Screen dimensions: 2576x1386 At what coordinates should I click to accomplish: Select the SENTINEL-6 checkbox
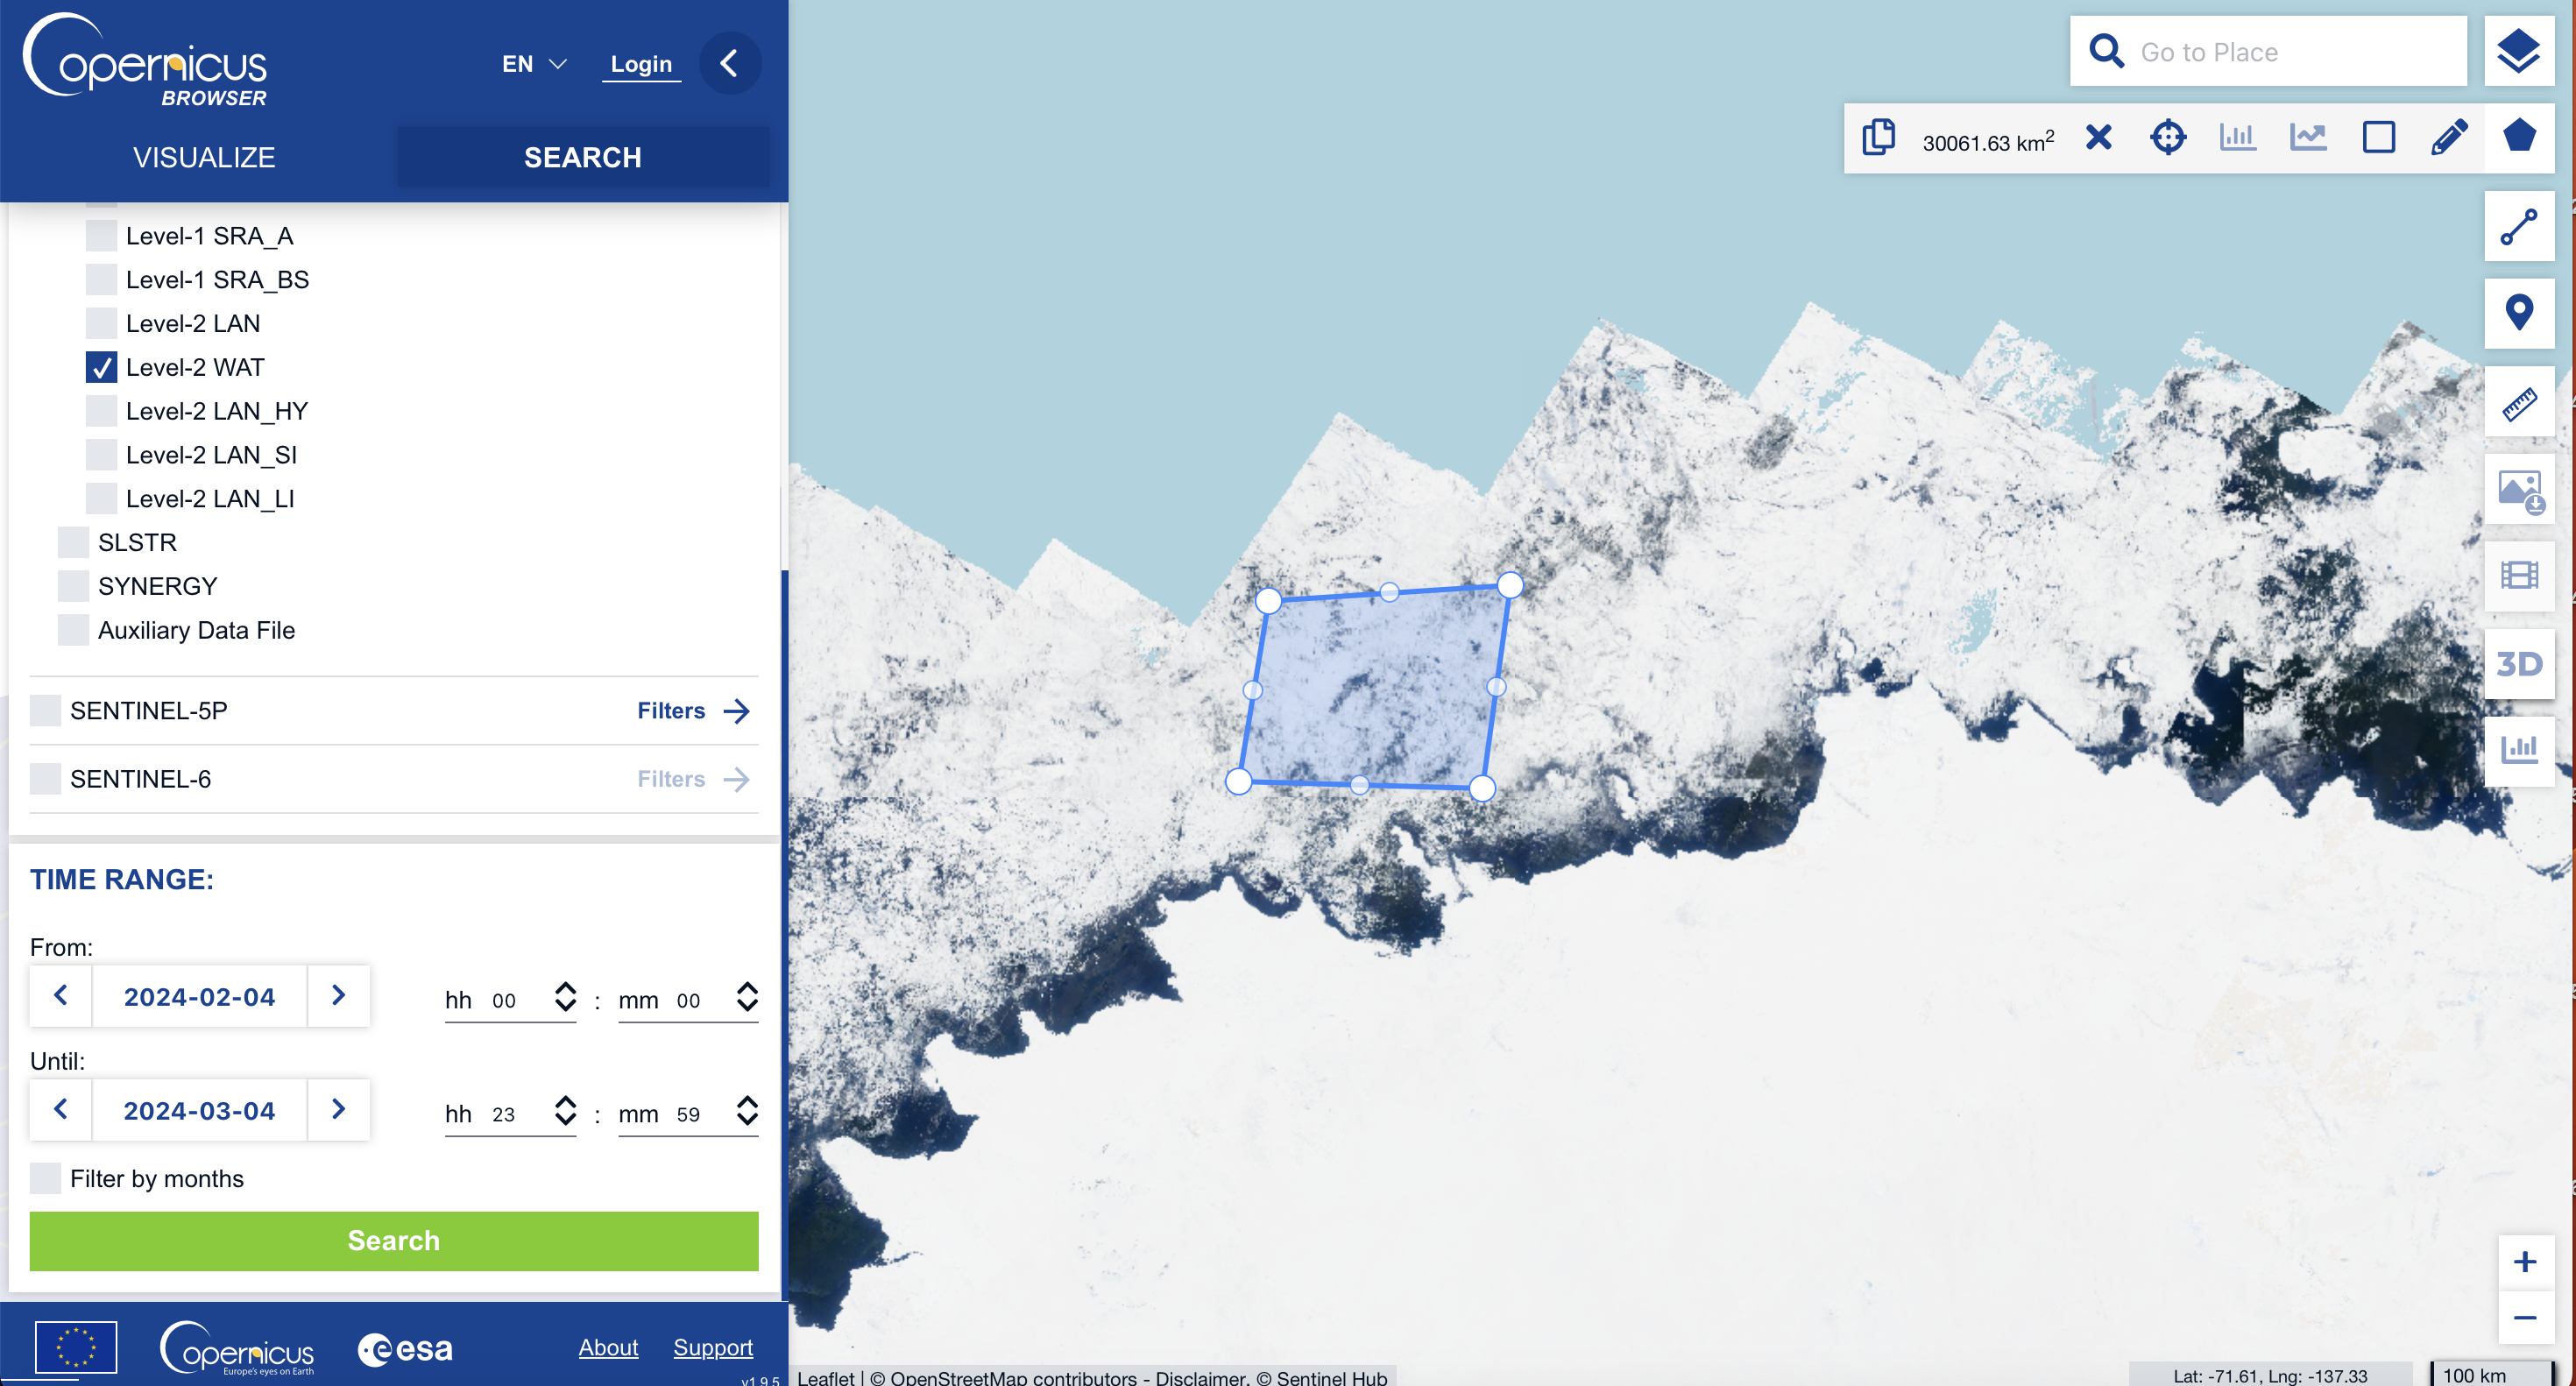[x=45, y=779]
